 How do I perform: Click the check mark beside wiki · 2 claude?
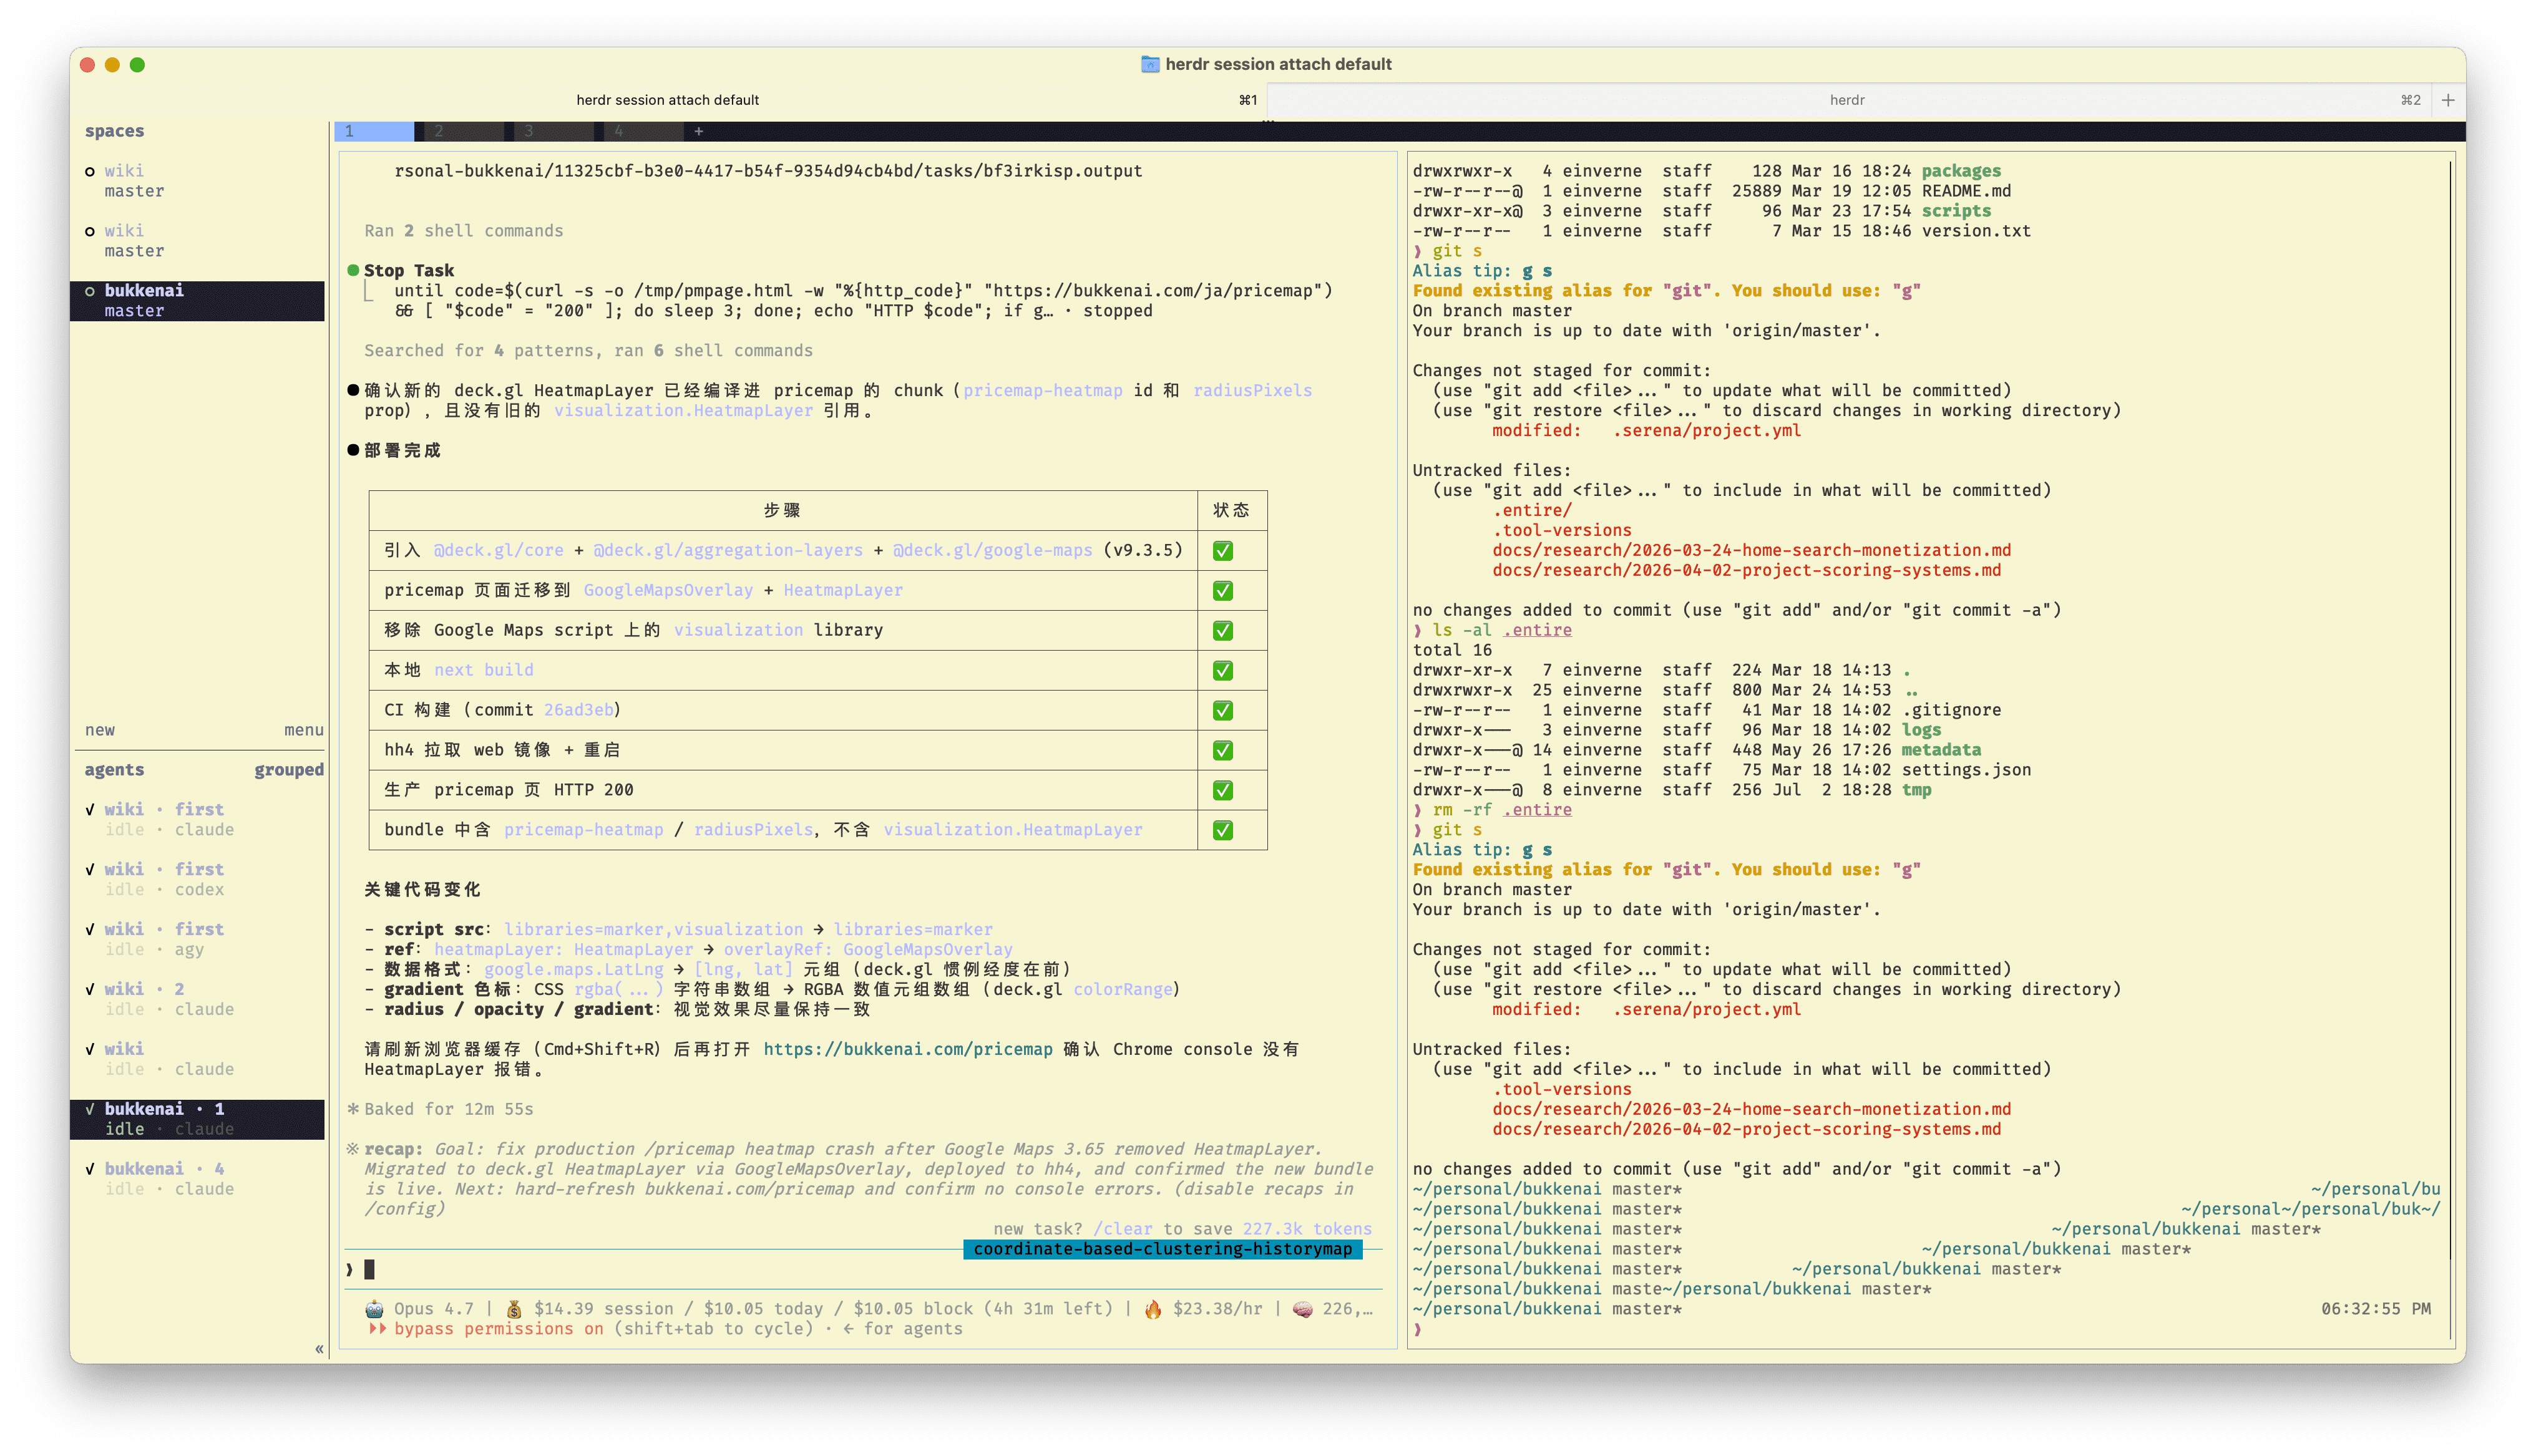pyautogui.click(x=90, y=989)
